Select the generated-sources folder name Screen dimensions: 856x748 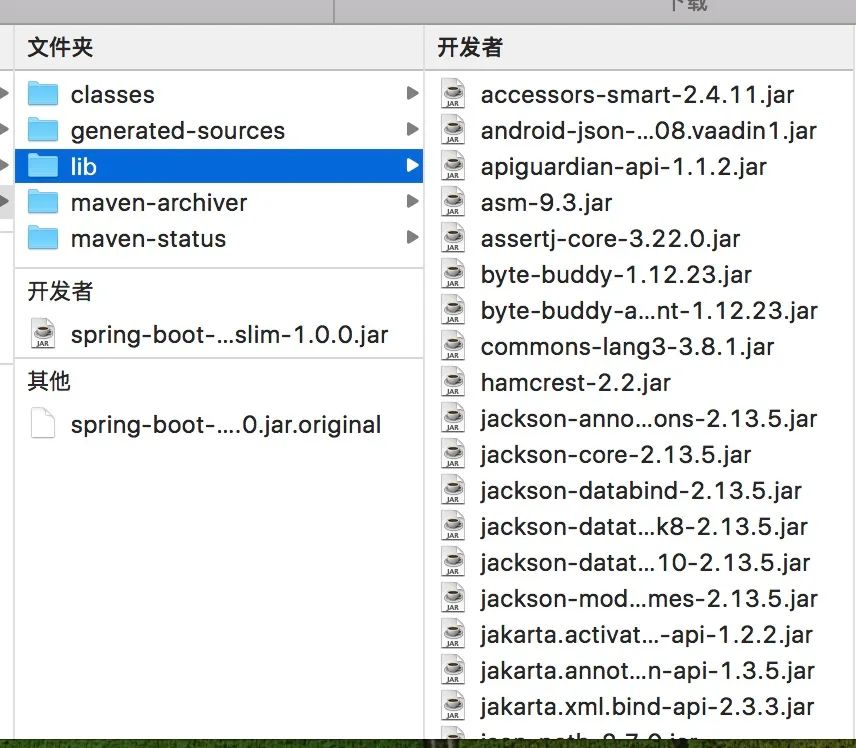pyautogui.click(x=178, y=131)
